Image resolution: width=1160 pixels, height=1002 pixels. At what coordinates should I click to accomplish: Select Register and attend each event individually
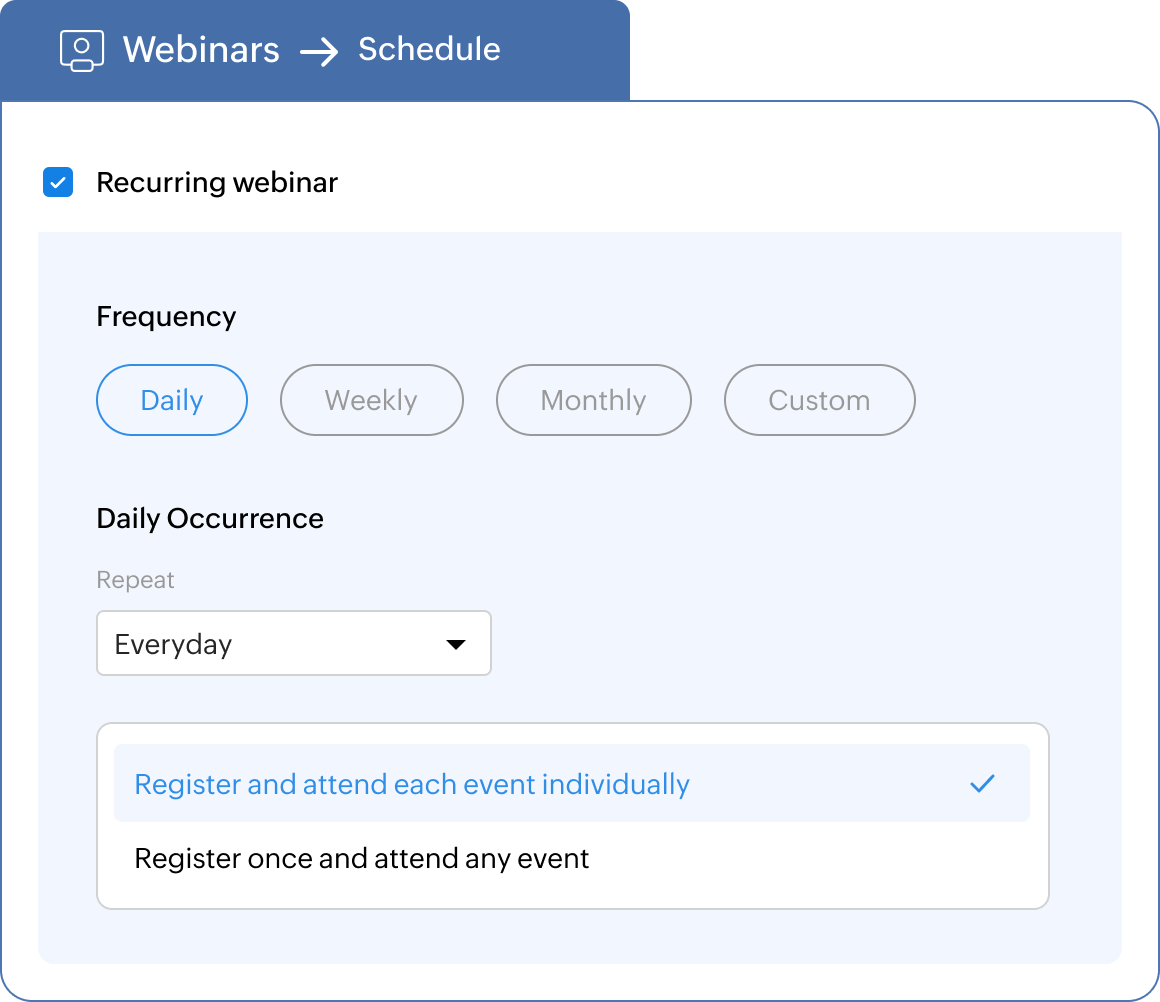click(x=411, y=784)
